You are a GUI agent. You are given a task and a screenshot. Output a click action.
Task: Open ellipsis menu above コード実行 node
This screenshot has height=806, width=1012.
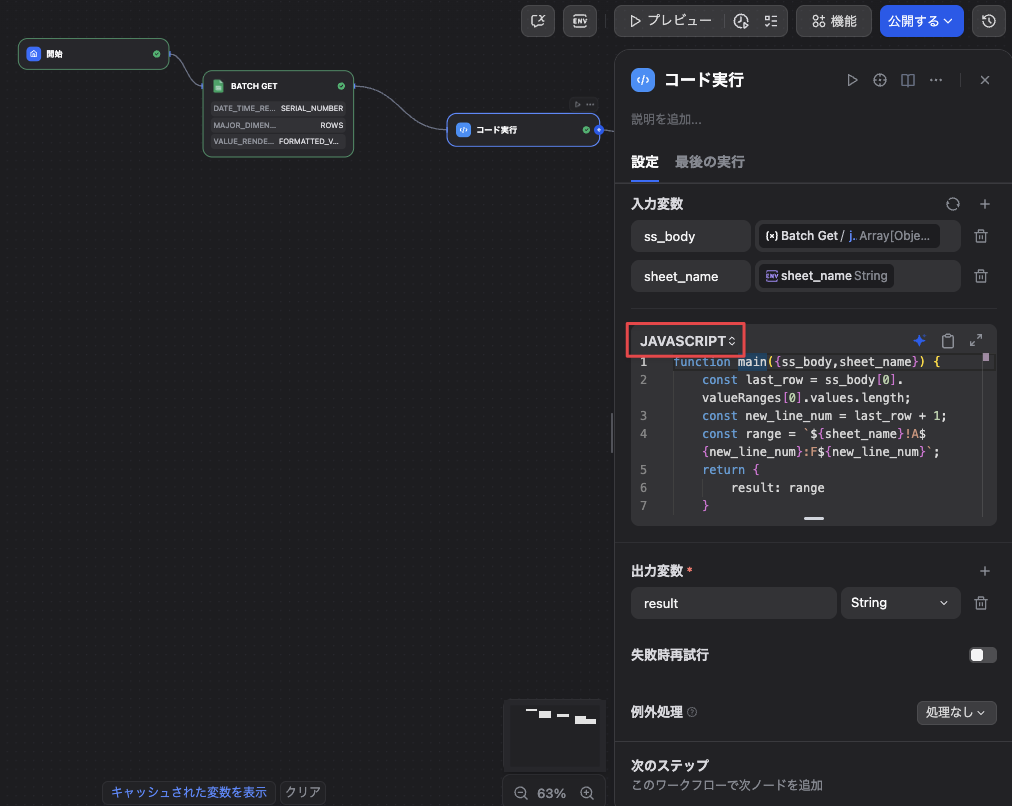point(590,104)
